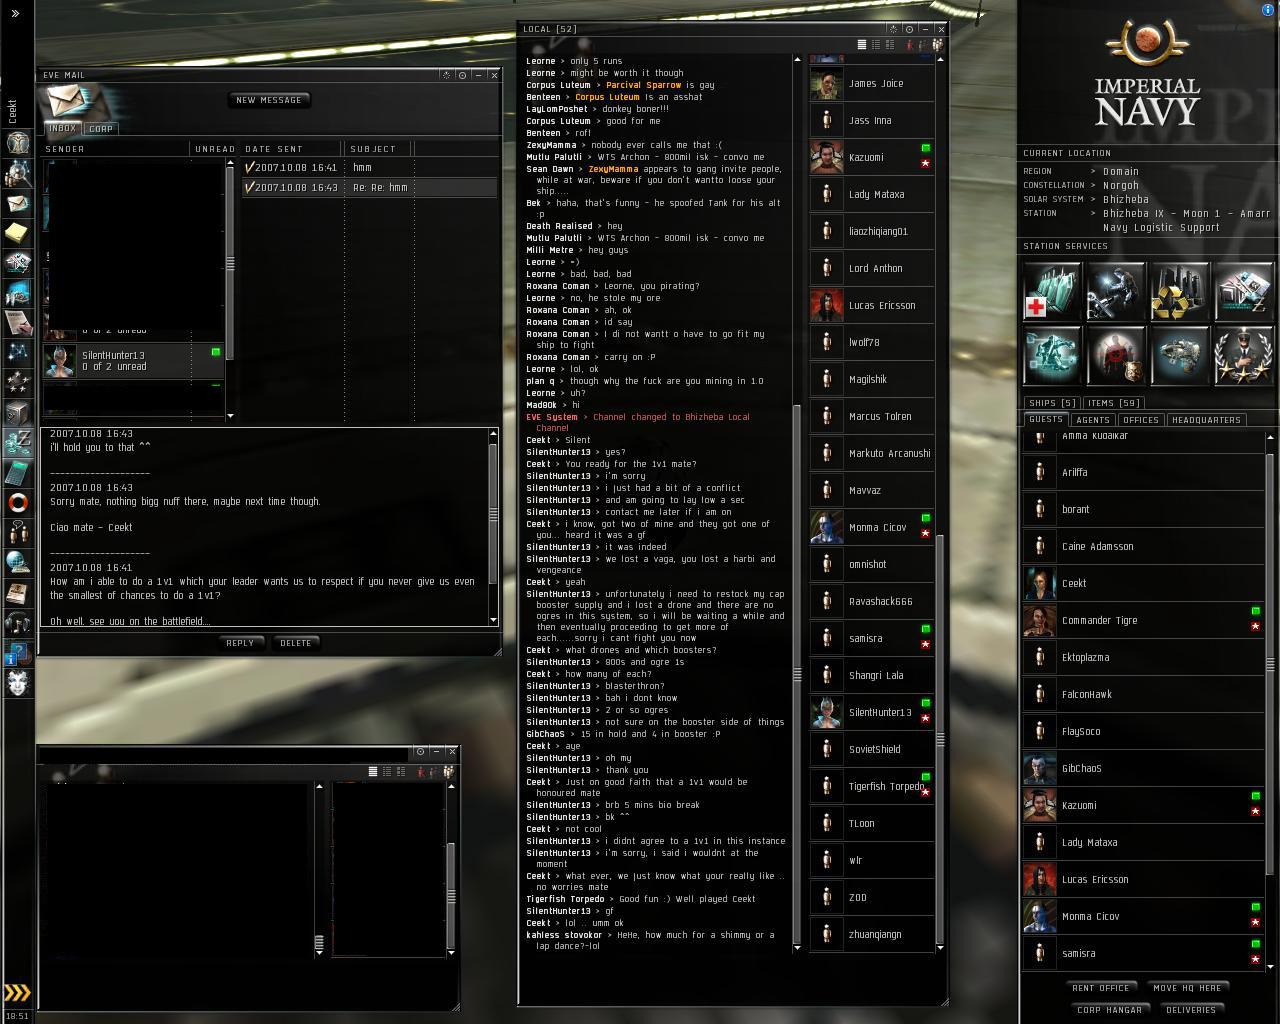Switch to the Agents tab
This screenshot has width=1280, height=1024.
point(1093,420)
